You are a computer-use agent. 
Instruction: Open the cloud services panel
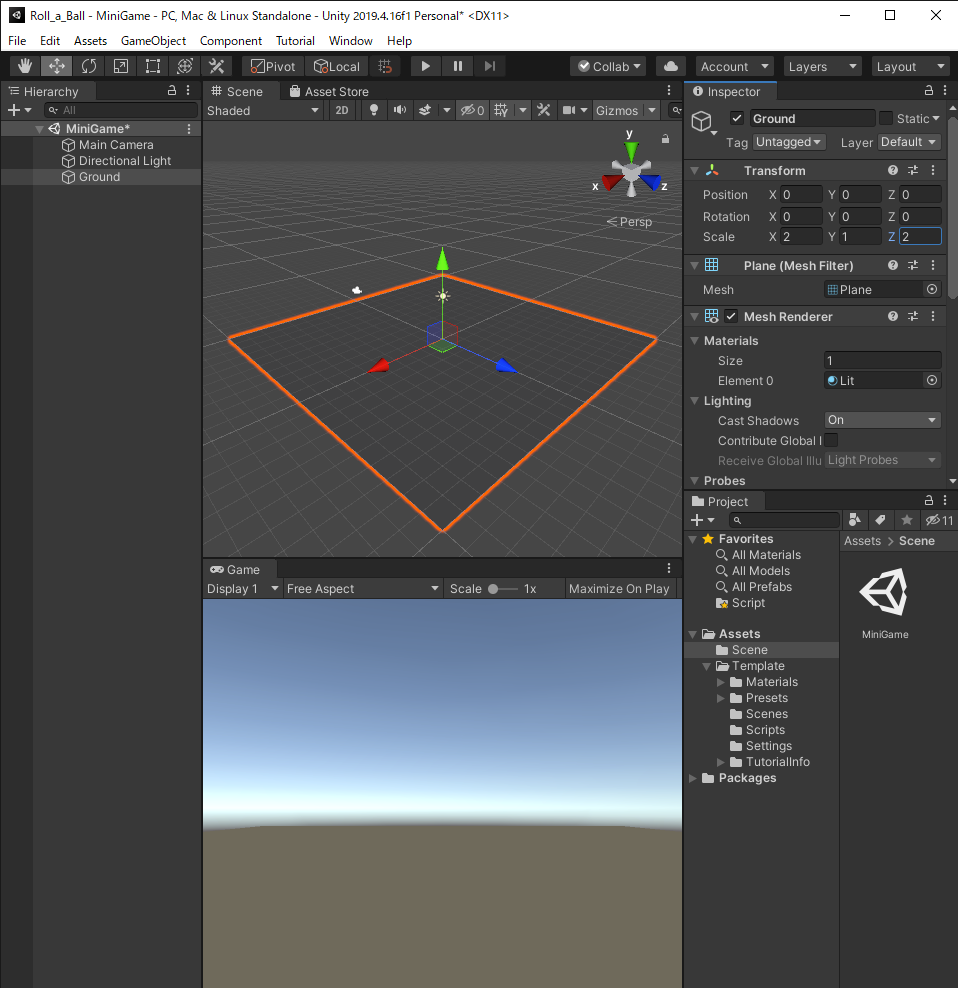point(671,66)
